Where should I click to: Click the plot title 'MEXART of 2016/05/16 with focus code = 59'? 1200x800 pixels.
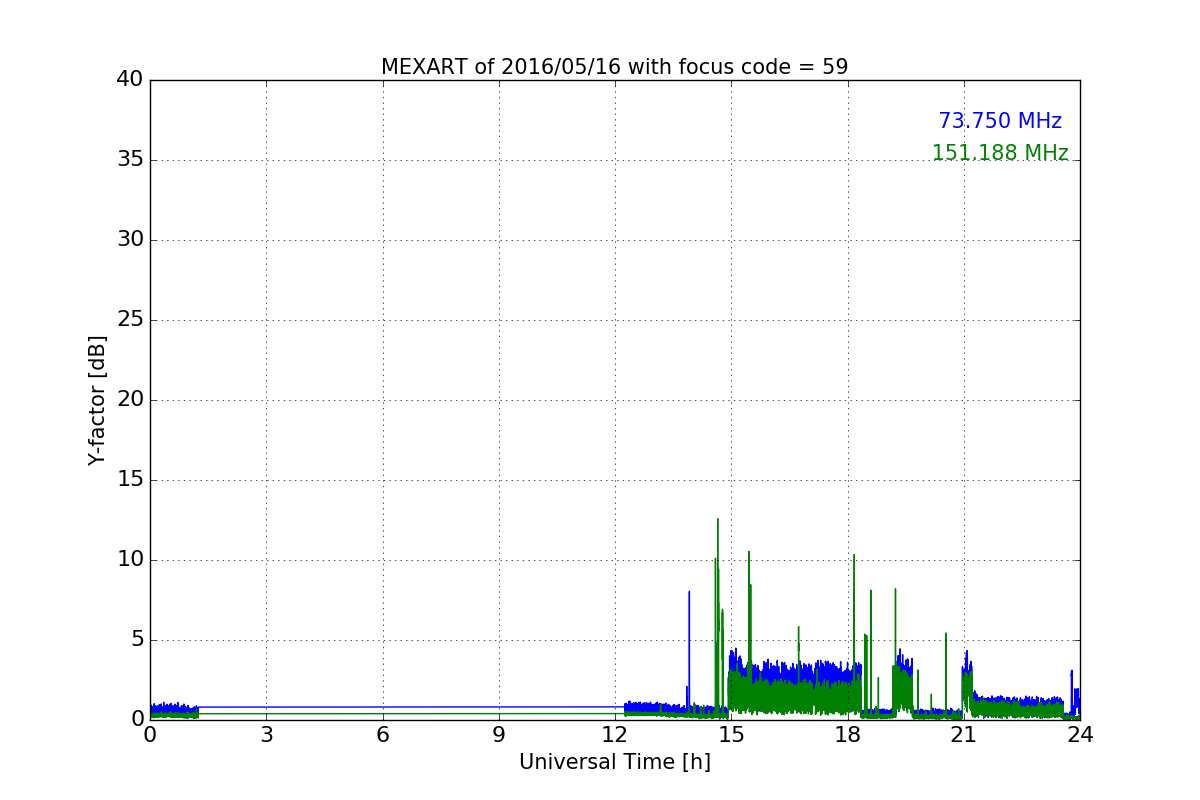[614, 67]
